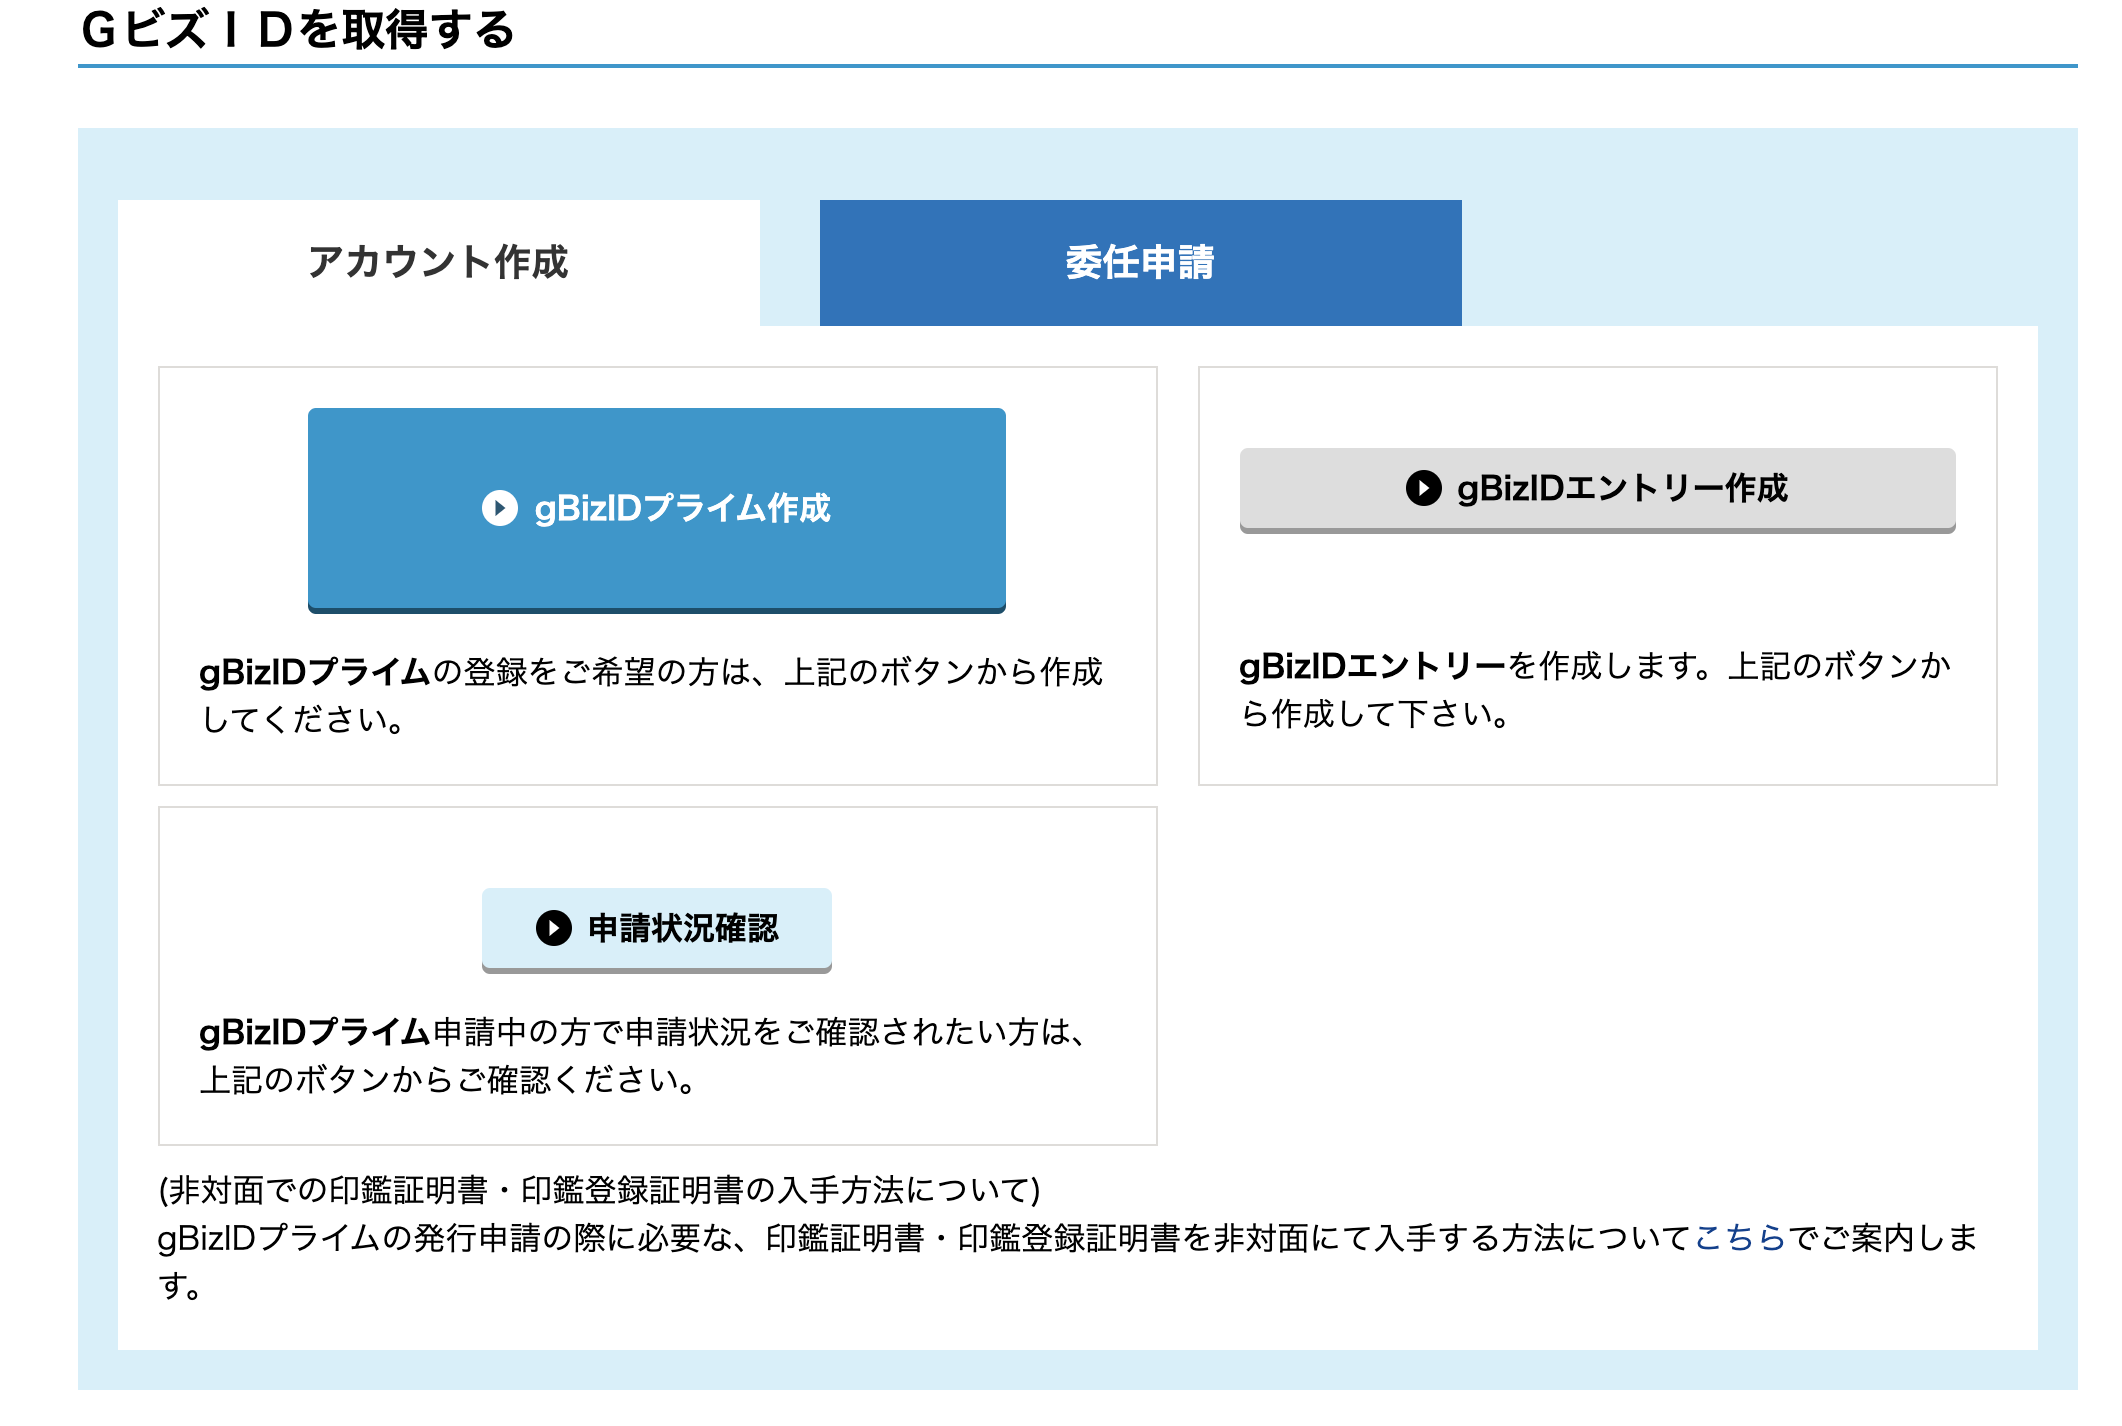Switch to the アカウント作成 tab
2122x1426 pixels.
pos(438,262)
